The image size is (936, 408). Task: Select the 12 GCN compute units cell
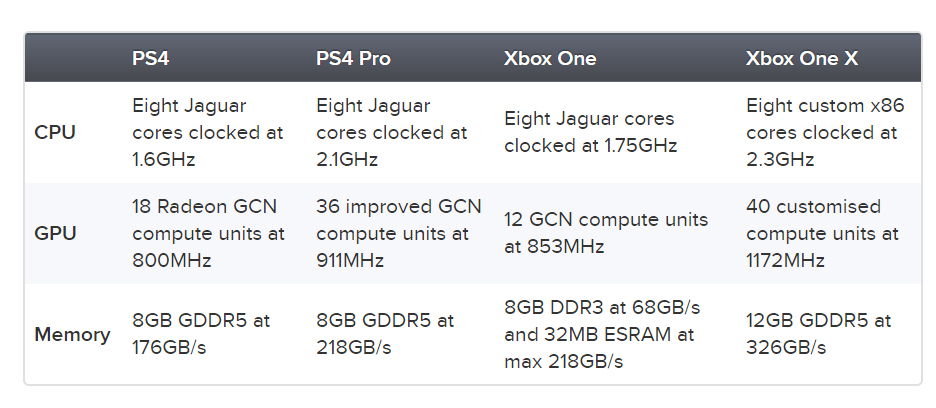[x=606, y=233]
